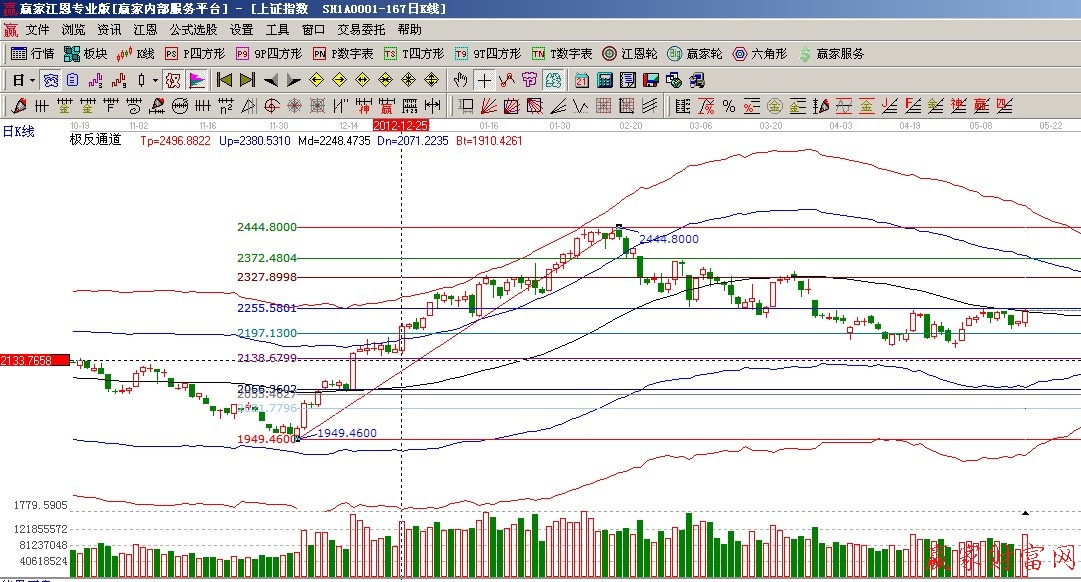Viewport: 1081px width, 582px height.
Task: Open the 江恩轮 (Gann wheel) tool
Action: [x=629, y=54]
